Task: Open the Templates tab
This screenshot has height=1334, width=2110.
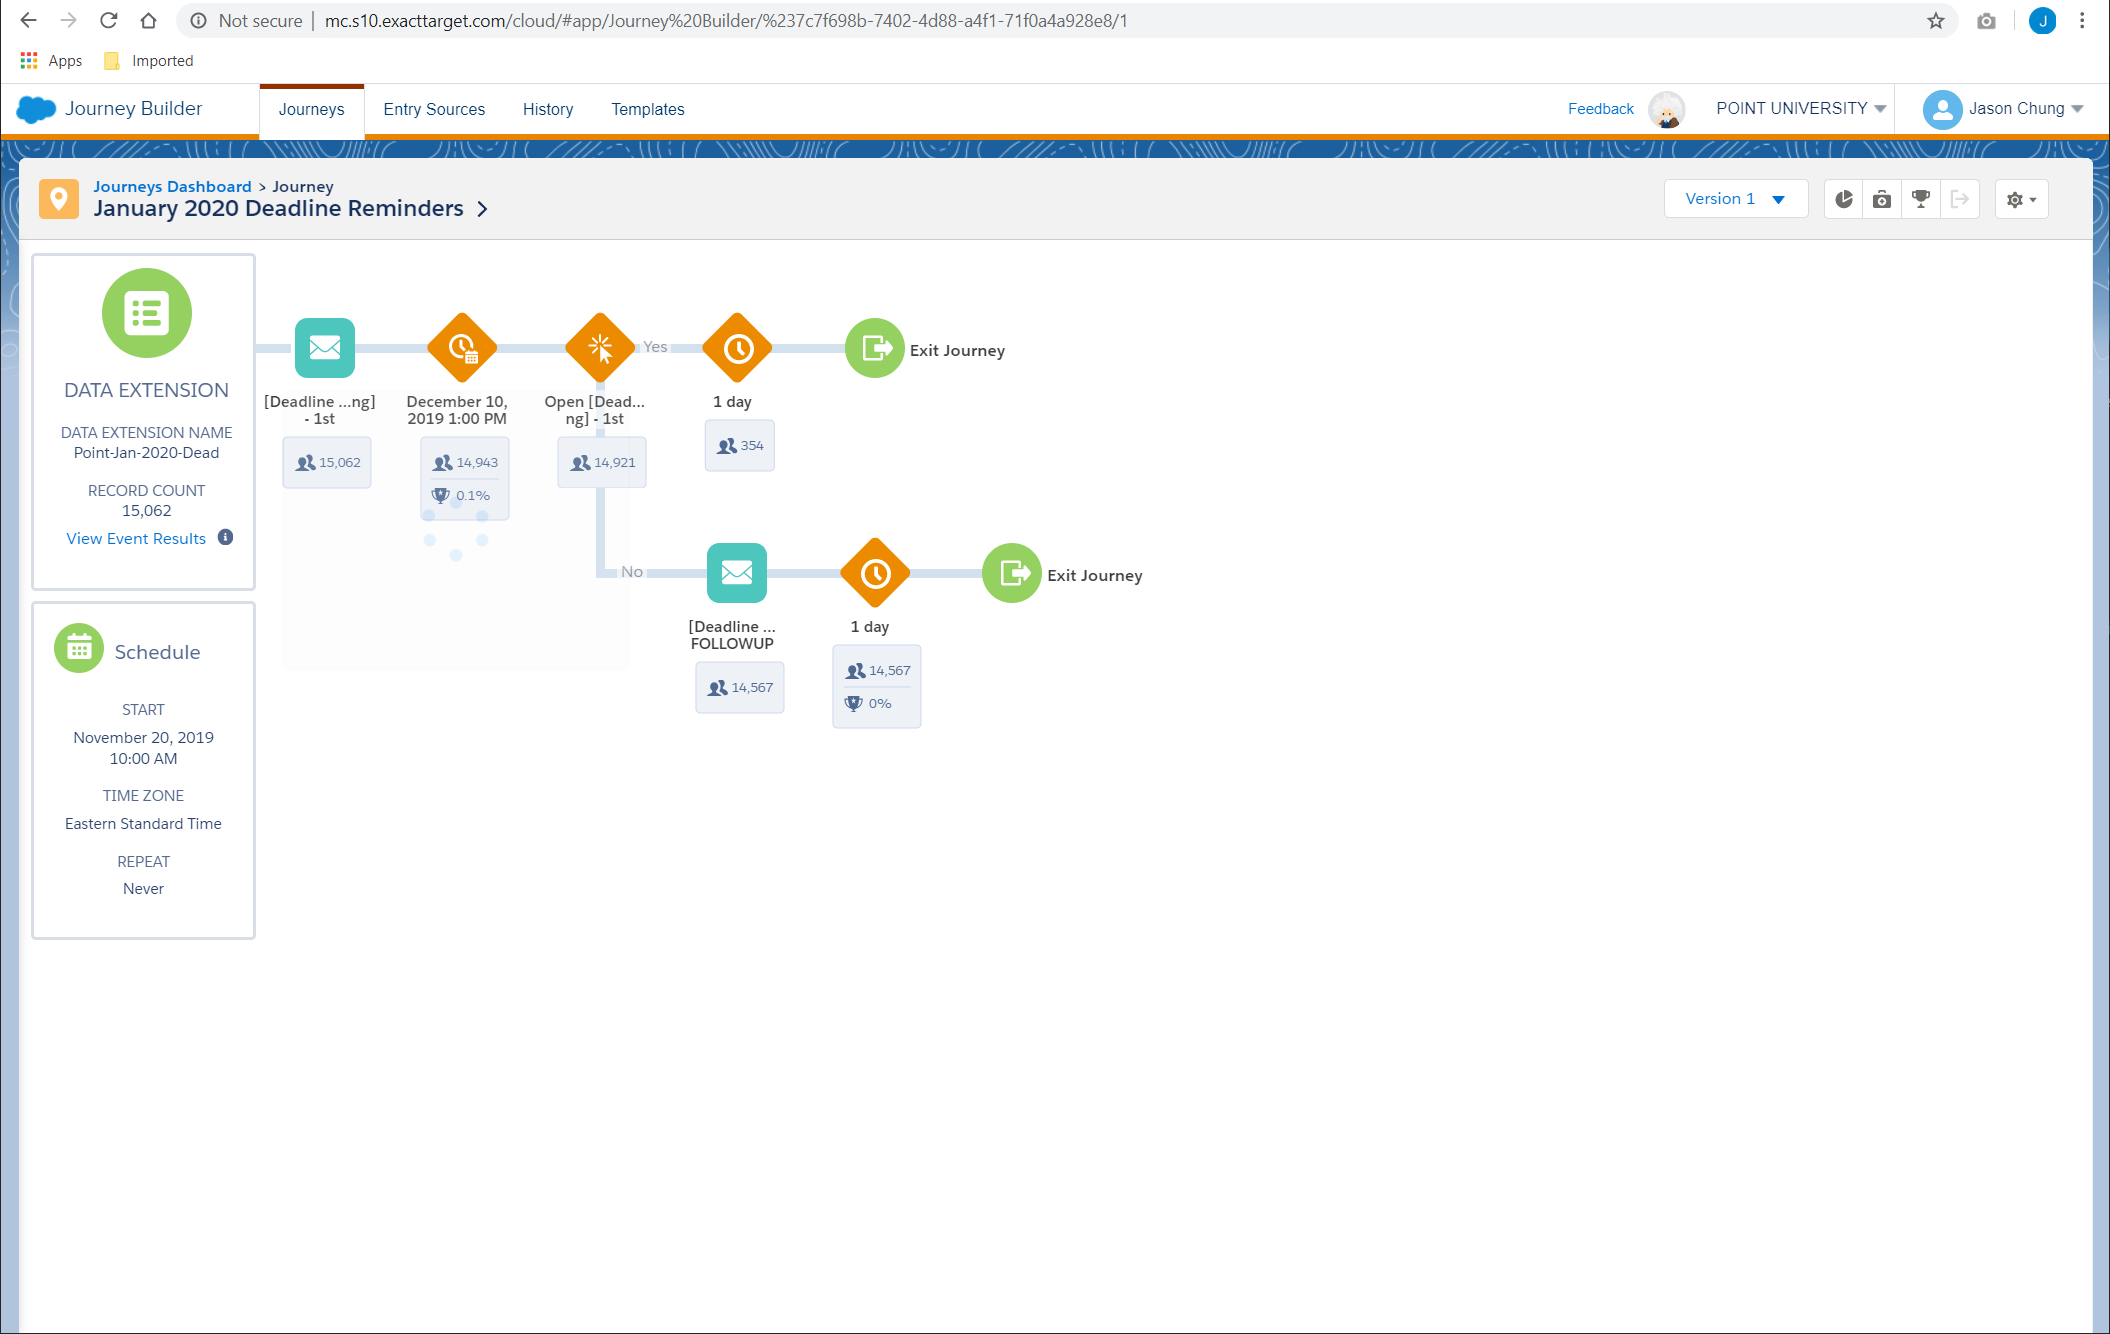Action: 648,109
